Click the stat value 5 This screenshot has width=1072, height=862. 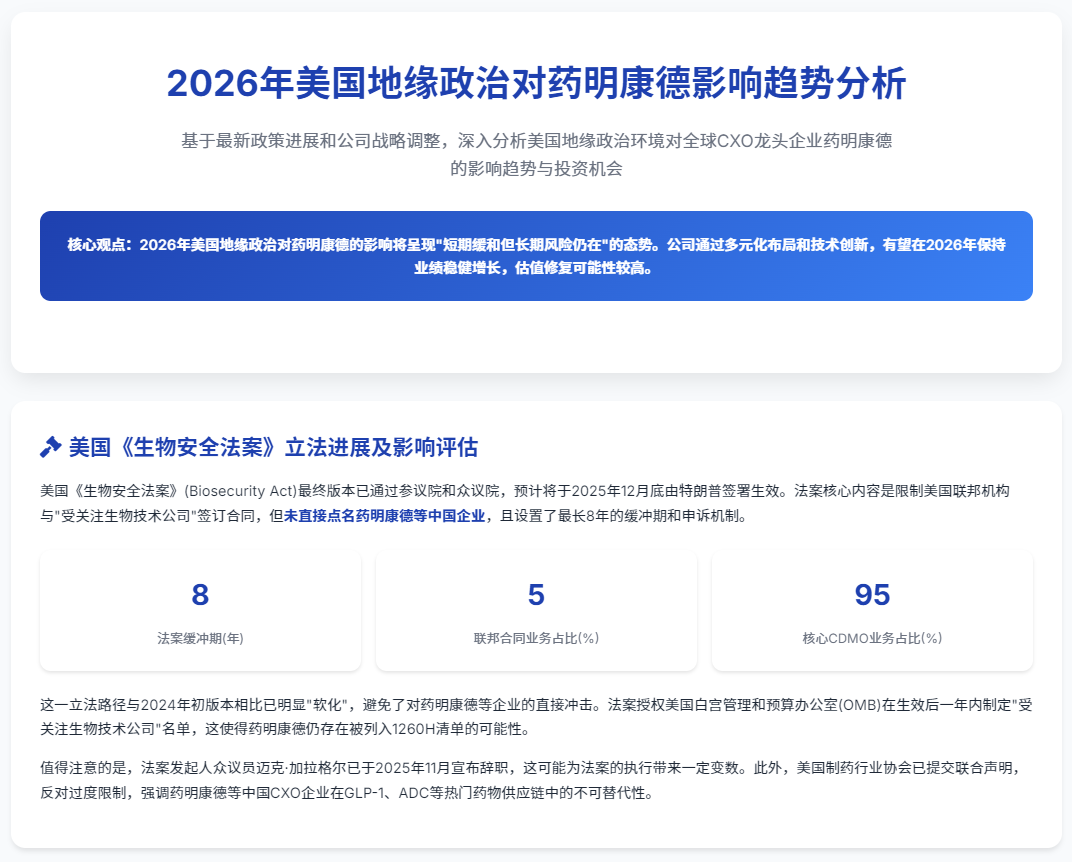click(536, 595)
